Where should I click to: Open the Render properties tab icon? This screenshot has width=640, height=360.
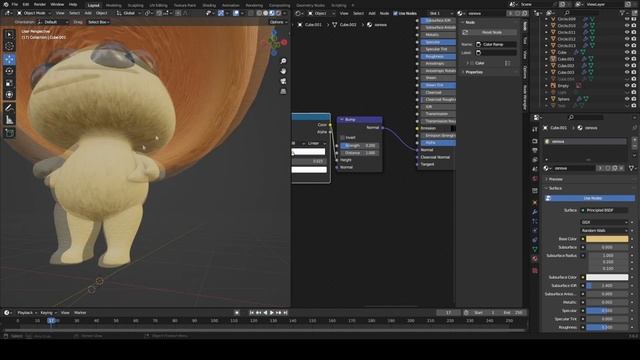coord(535,141)
